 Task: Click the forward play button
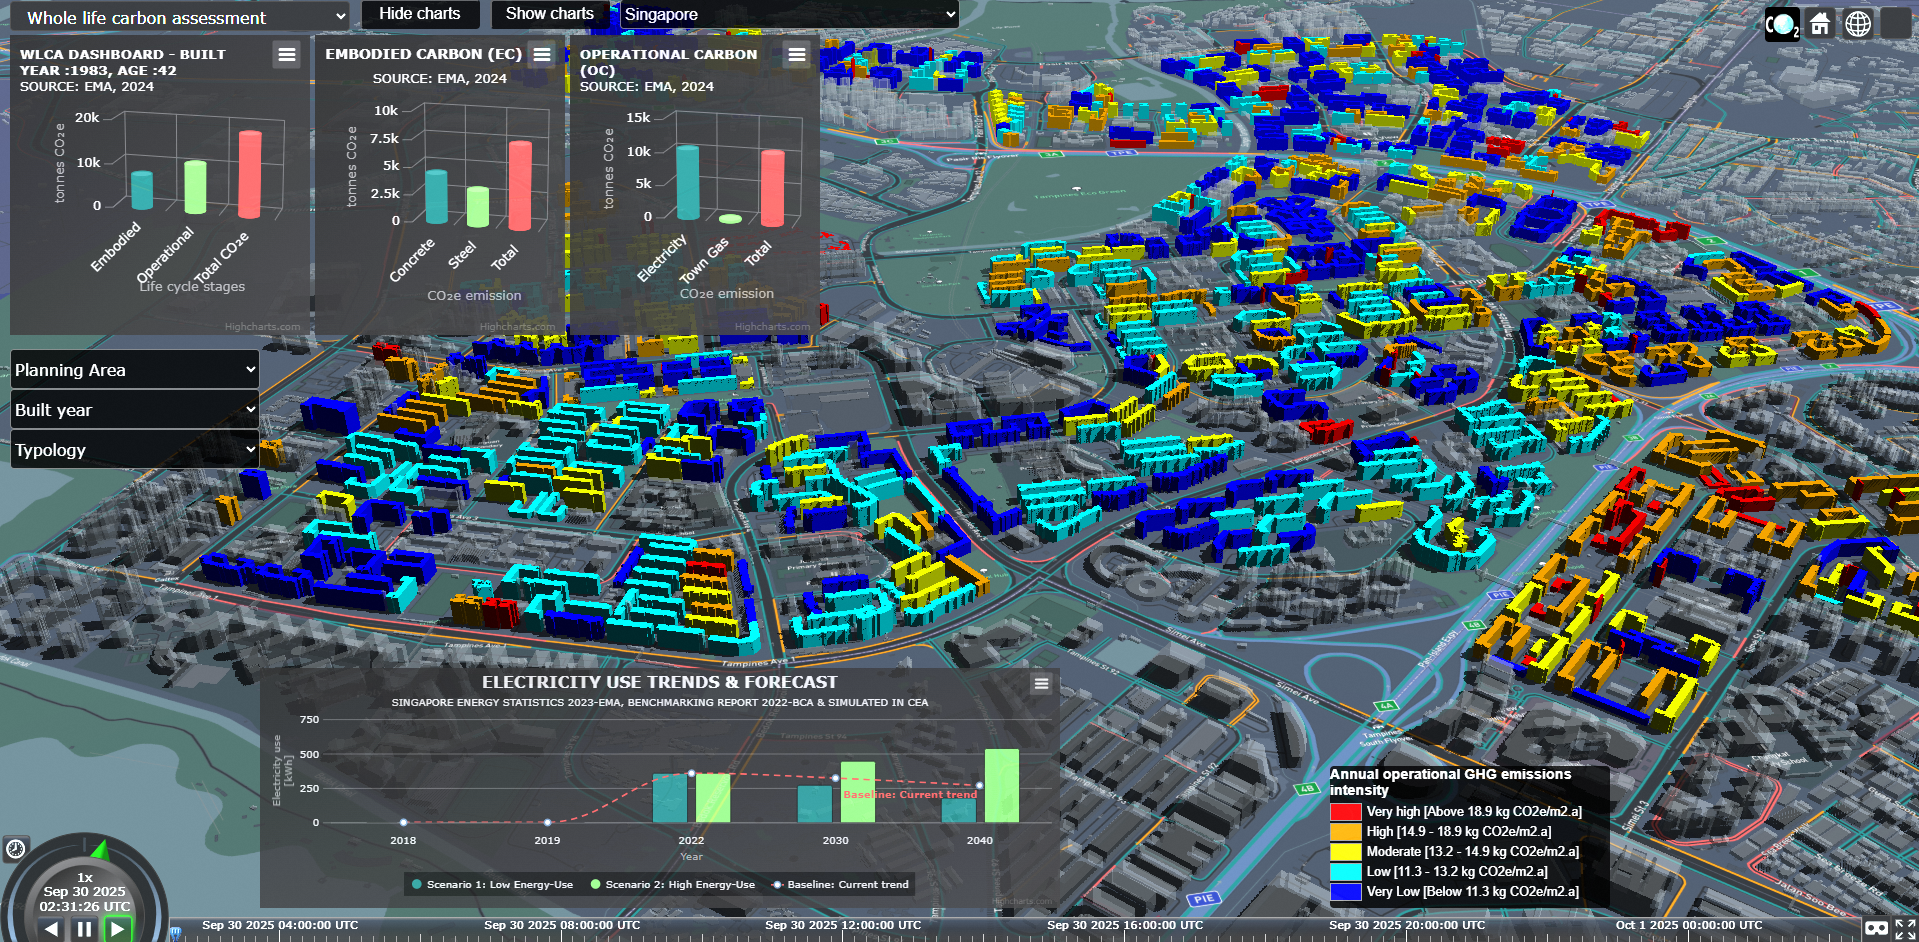(x=118, y=929)
